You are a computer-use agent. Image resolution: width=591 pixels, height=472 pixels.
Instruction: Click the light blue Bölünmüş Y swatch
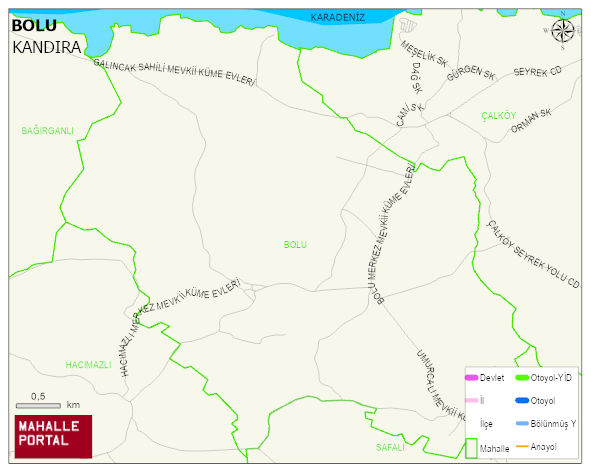pos(522,424)
